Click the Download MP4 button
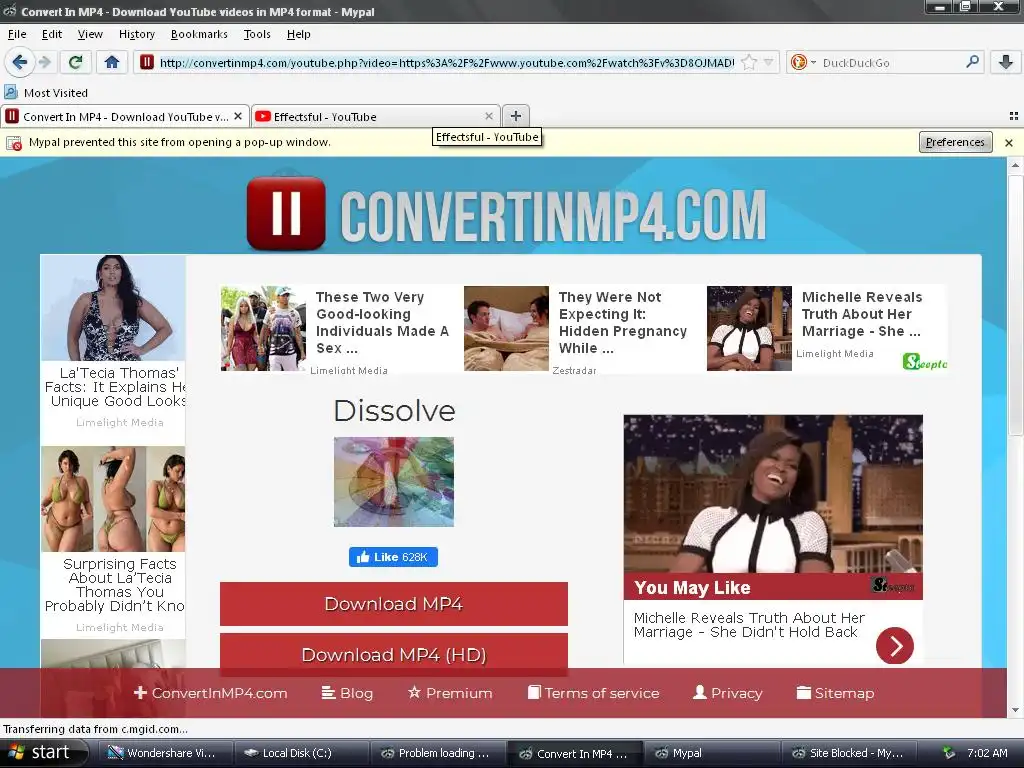The width and height of the screenshot is (1024, 768). click(394, 604)
